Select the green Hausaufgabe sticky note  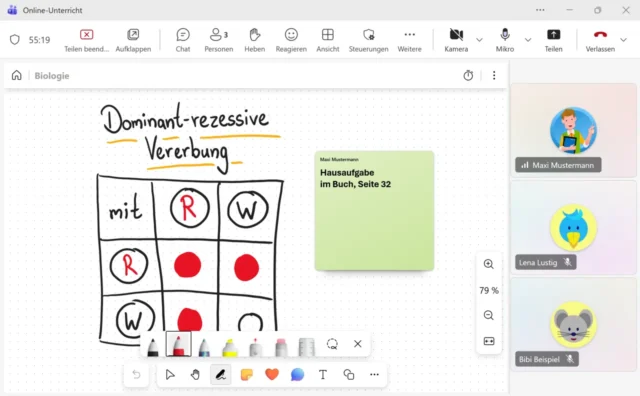[x=374, y=211]
